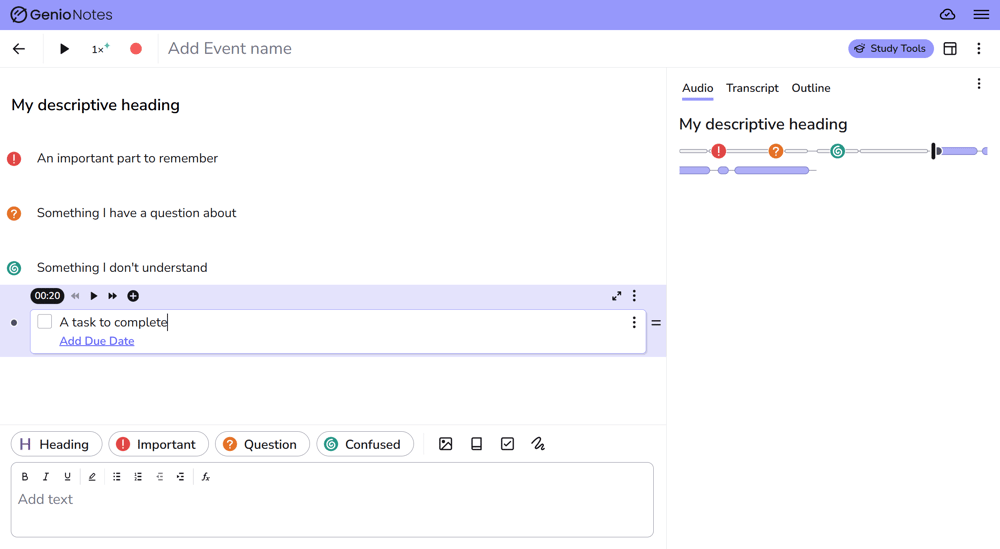Screen dimensions: 1000x549
Task: Click the black playhead on the audio timeline
Action: (x=934, y=151)
